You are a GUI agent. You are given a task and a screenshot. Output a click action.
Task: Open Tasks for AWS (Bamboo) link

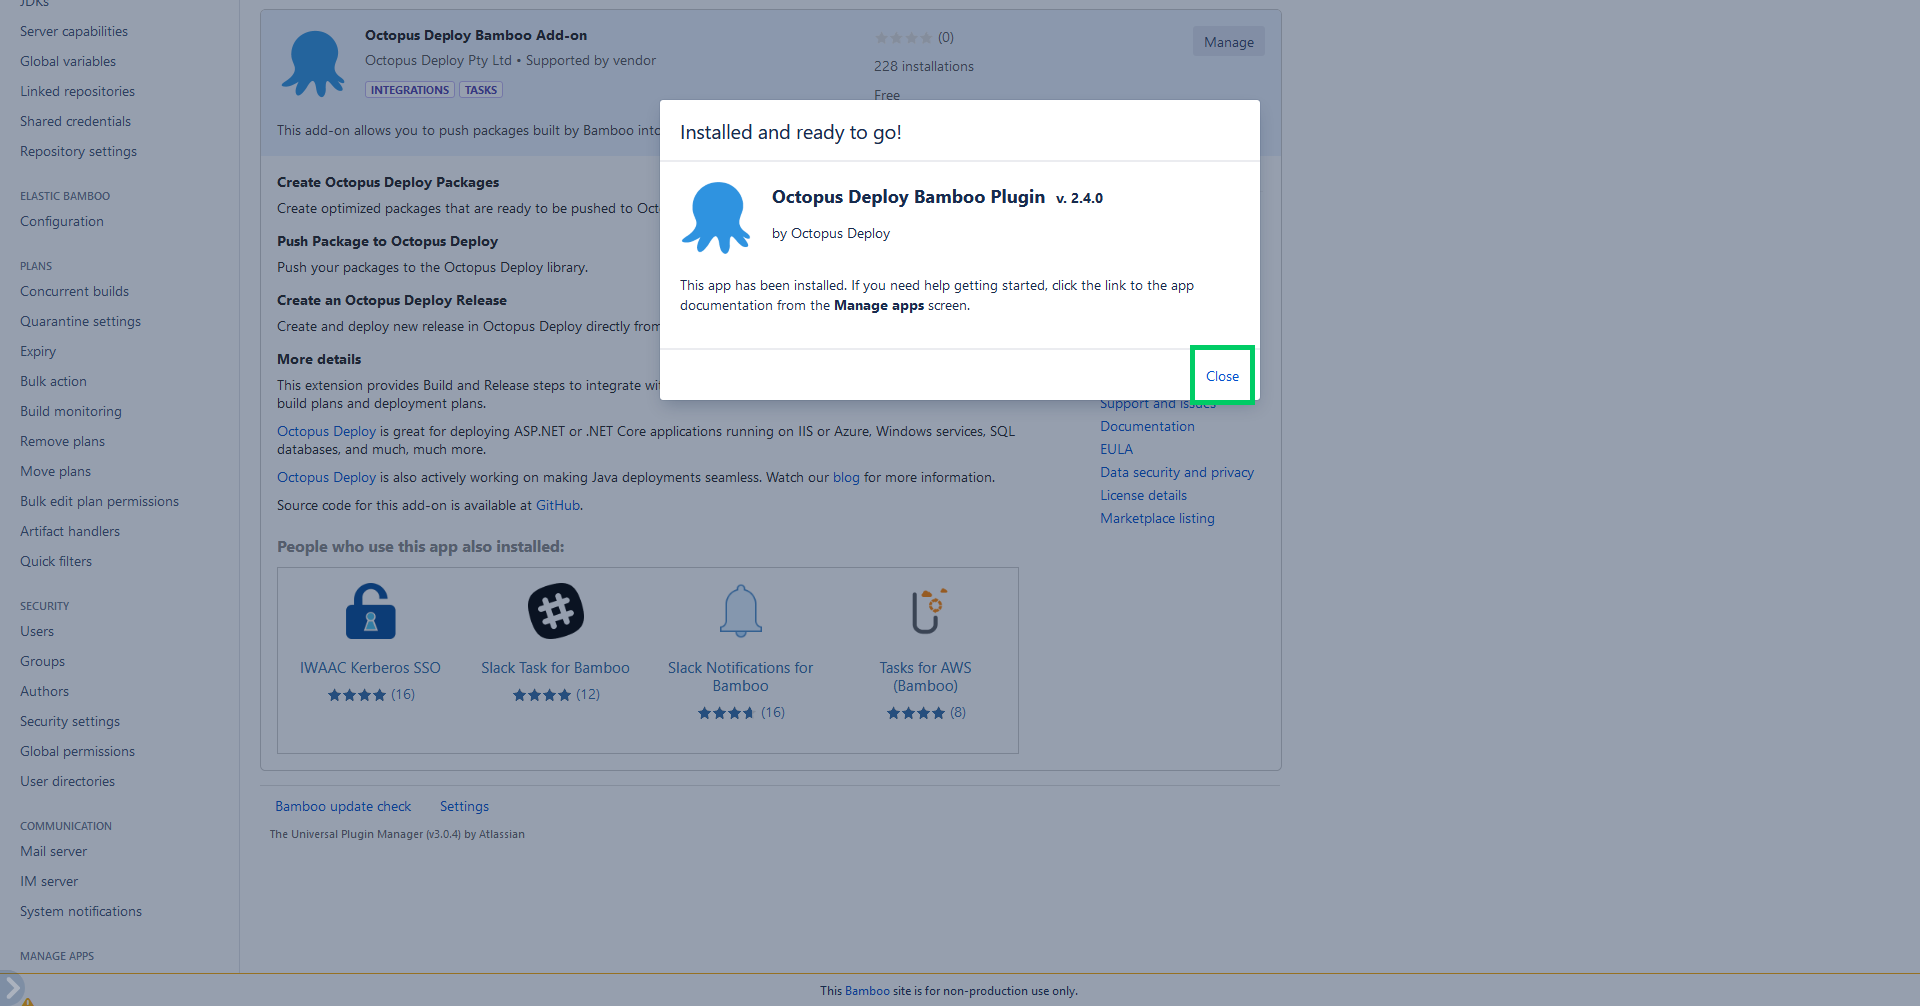click(926, 677)
